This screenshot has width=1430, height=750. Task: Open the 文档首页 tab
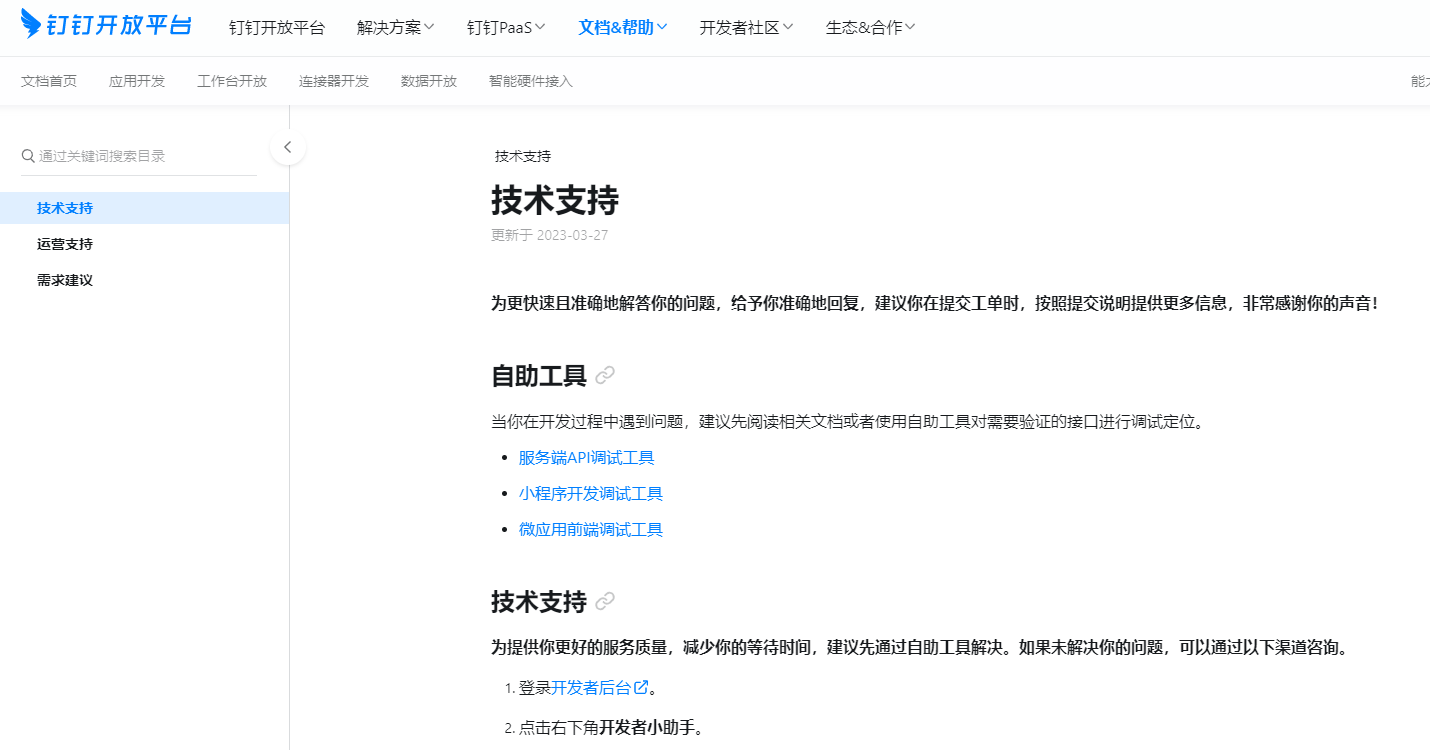49,81
